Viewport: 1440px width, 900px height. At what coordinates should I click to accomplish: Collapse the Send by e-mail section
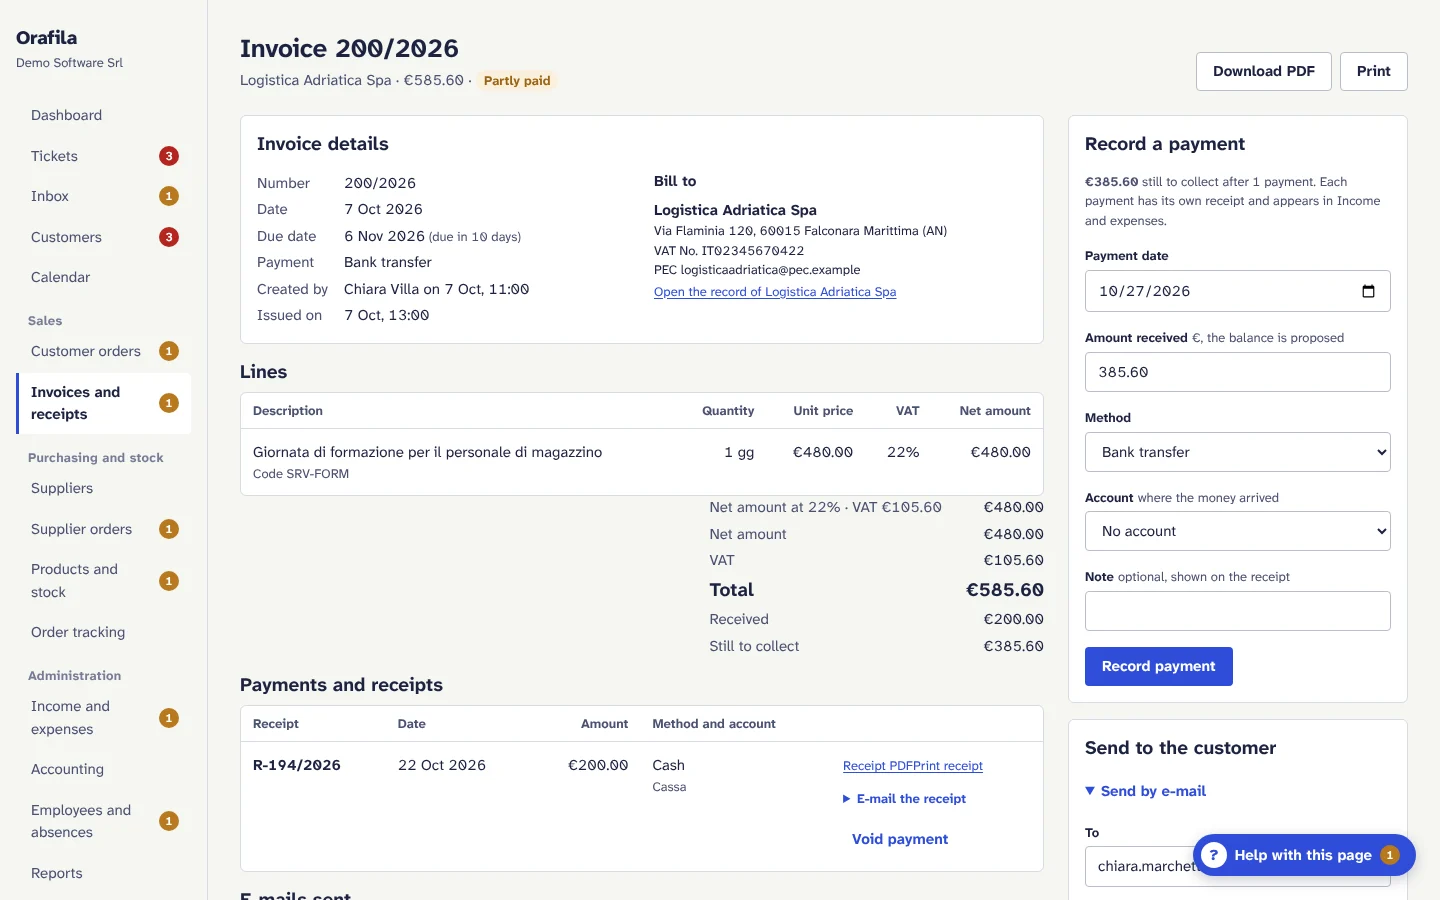pos(1146,791)
